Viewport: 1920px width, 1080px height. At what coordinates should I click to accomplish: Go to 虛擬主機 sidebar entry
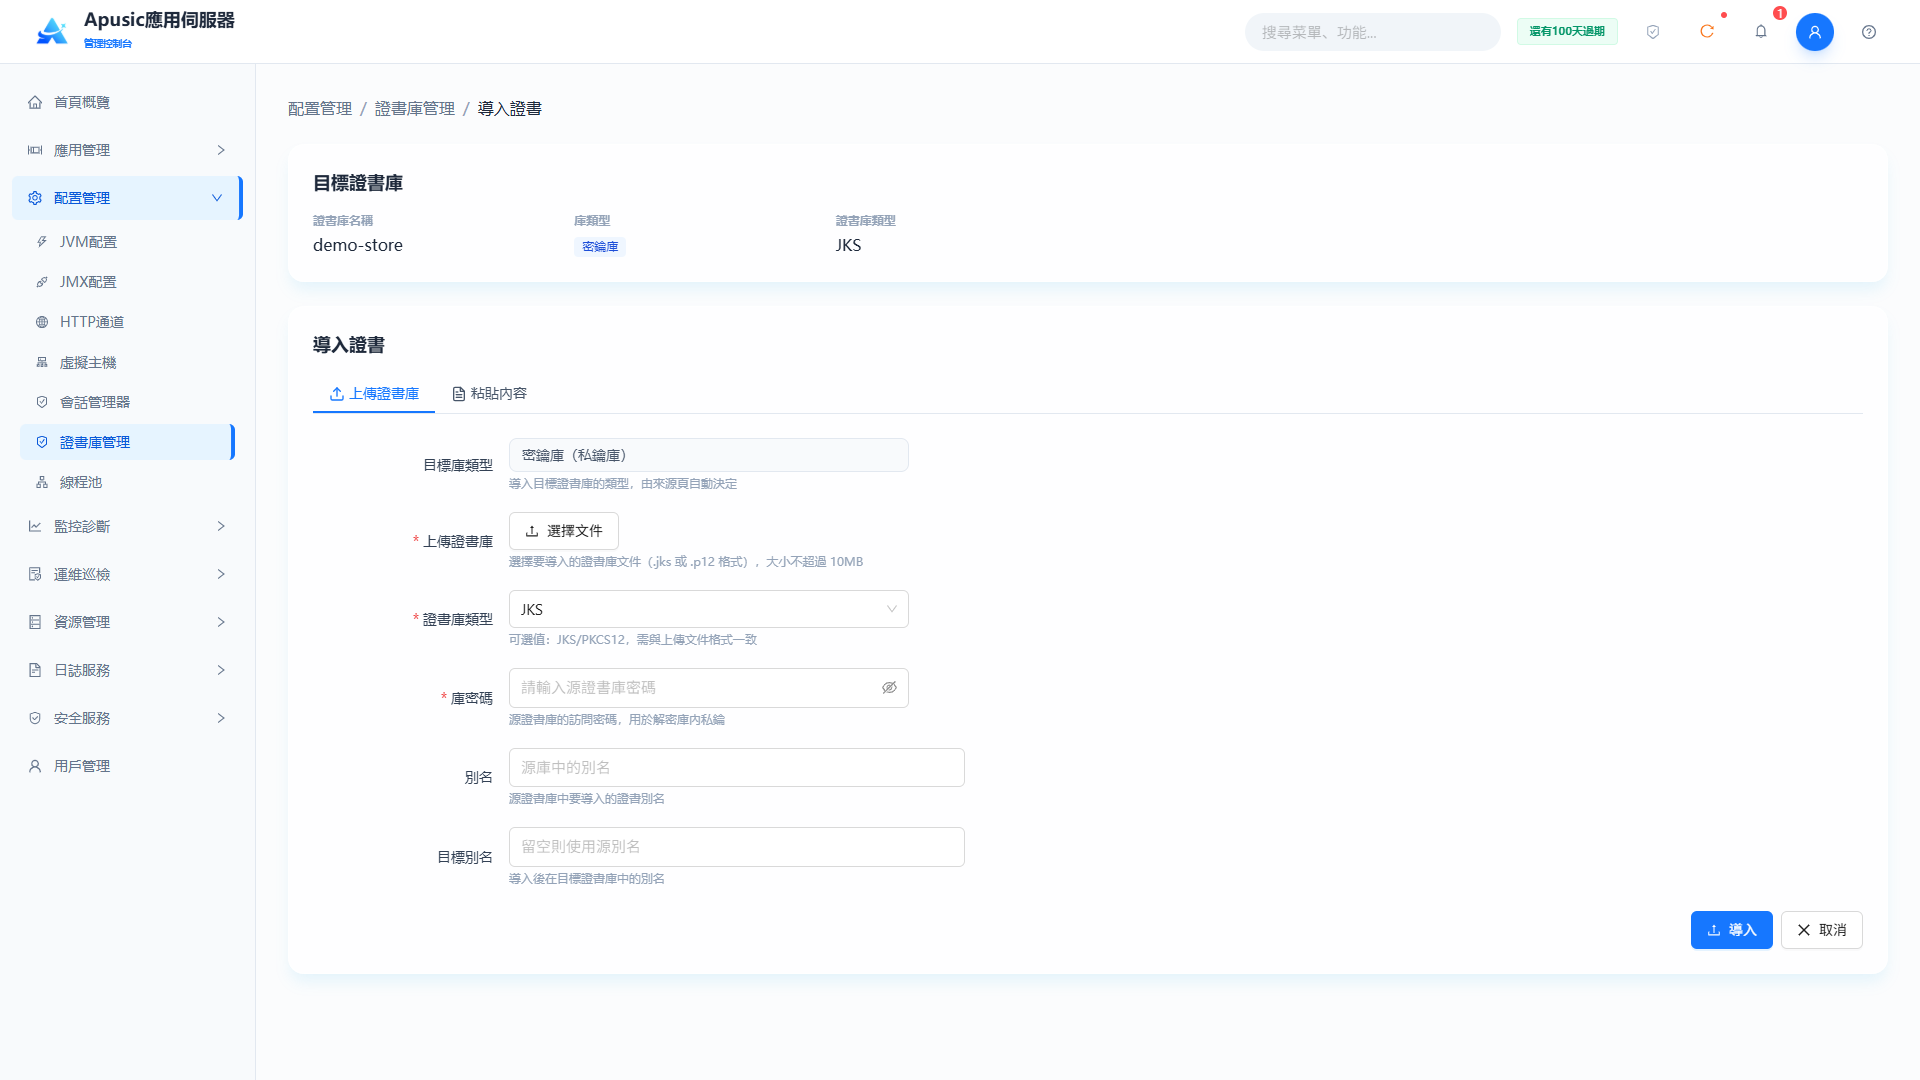pos(128,362)
